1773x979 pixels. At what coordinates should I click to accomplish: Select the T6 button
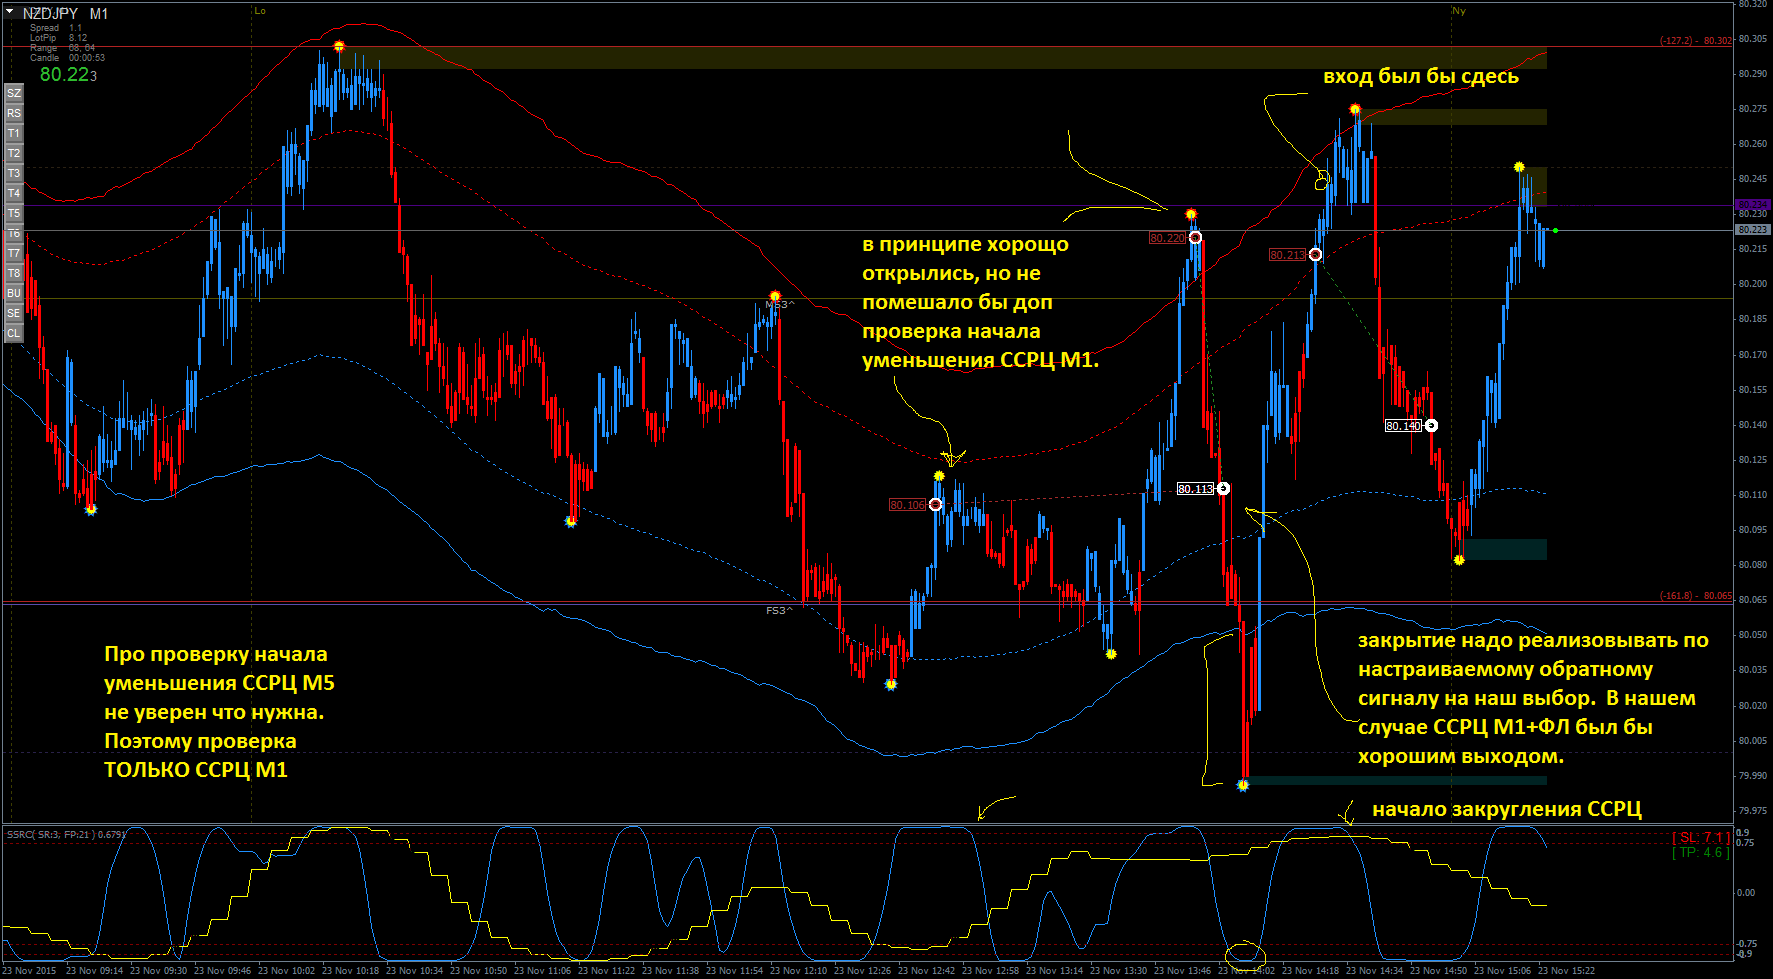pos(14,233)
